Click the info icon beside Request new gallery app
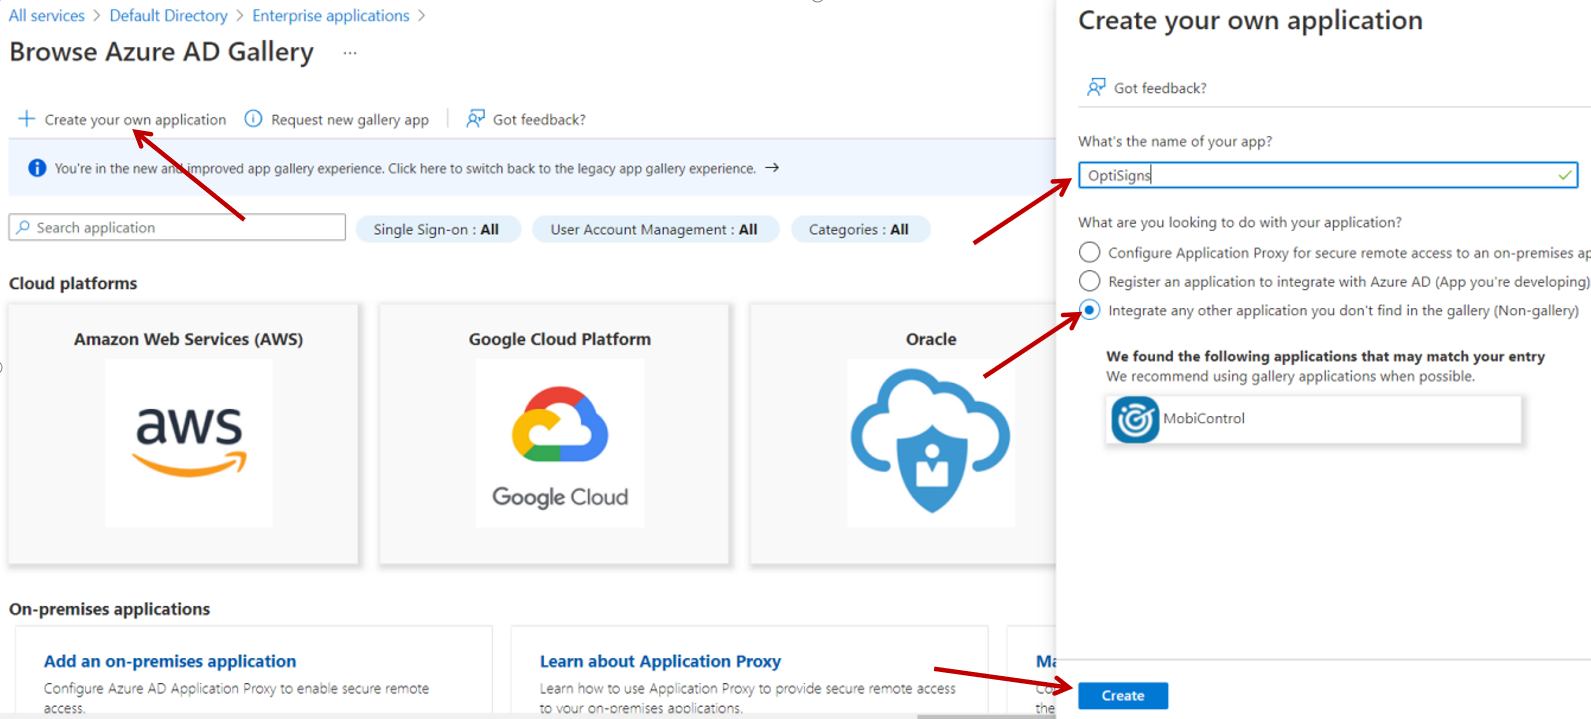Image resolution: width=1591 pixels, height=719 pixels. point(254,119)
